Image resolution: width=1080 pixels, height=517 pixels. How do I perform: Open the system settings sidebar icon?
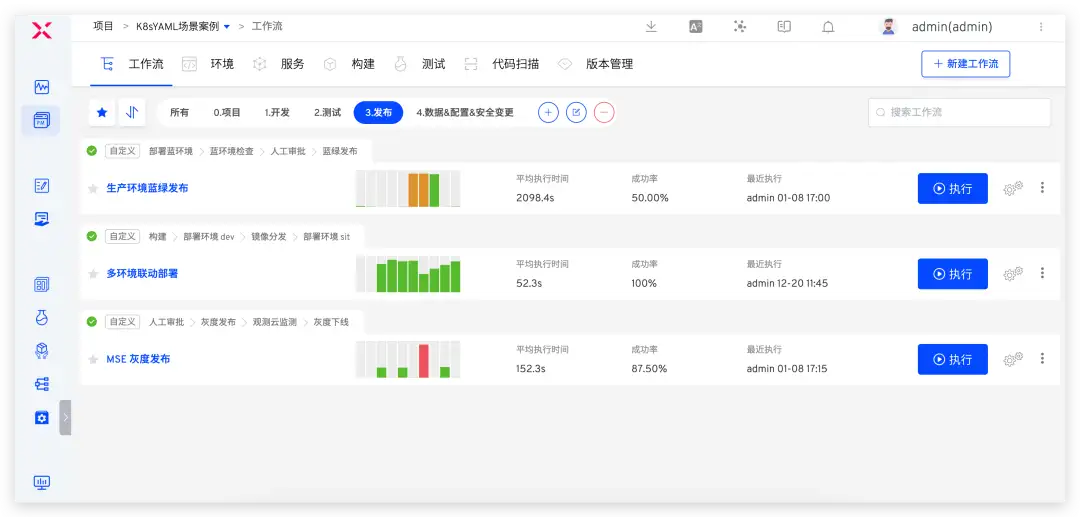[x=41, y=417]
